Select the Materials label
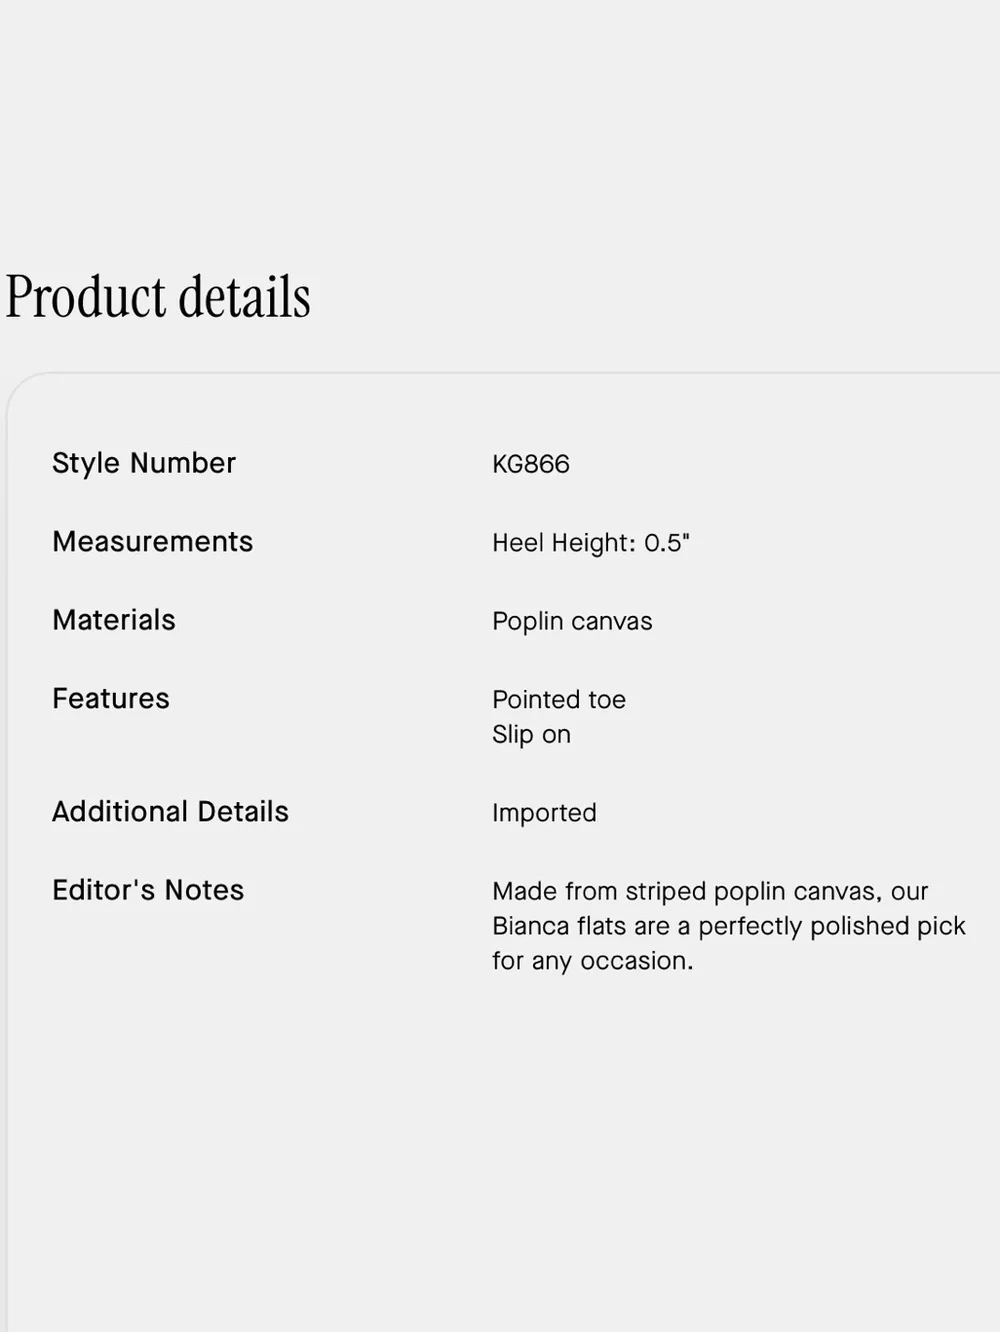 click(x=114, y=620)
